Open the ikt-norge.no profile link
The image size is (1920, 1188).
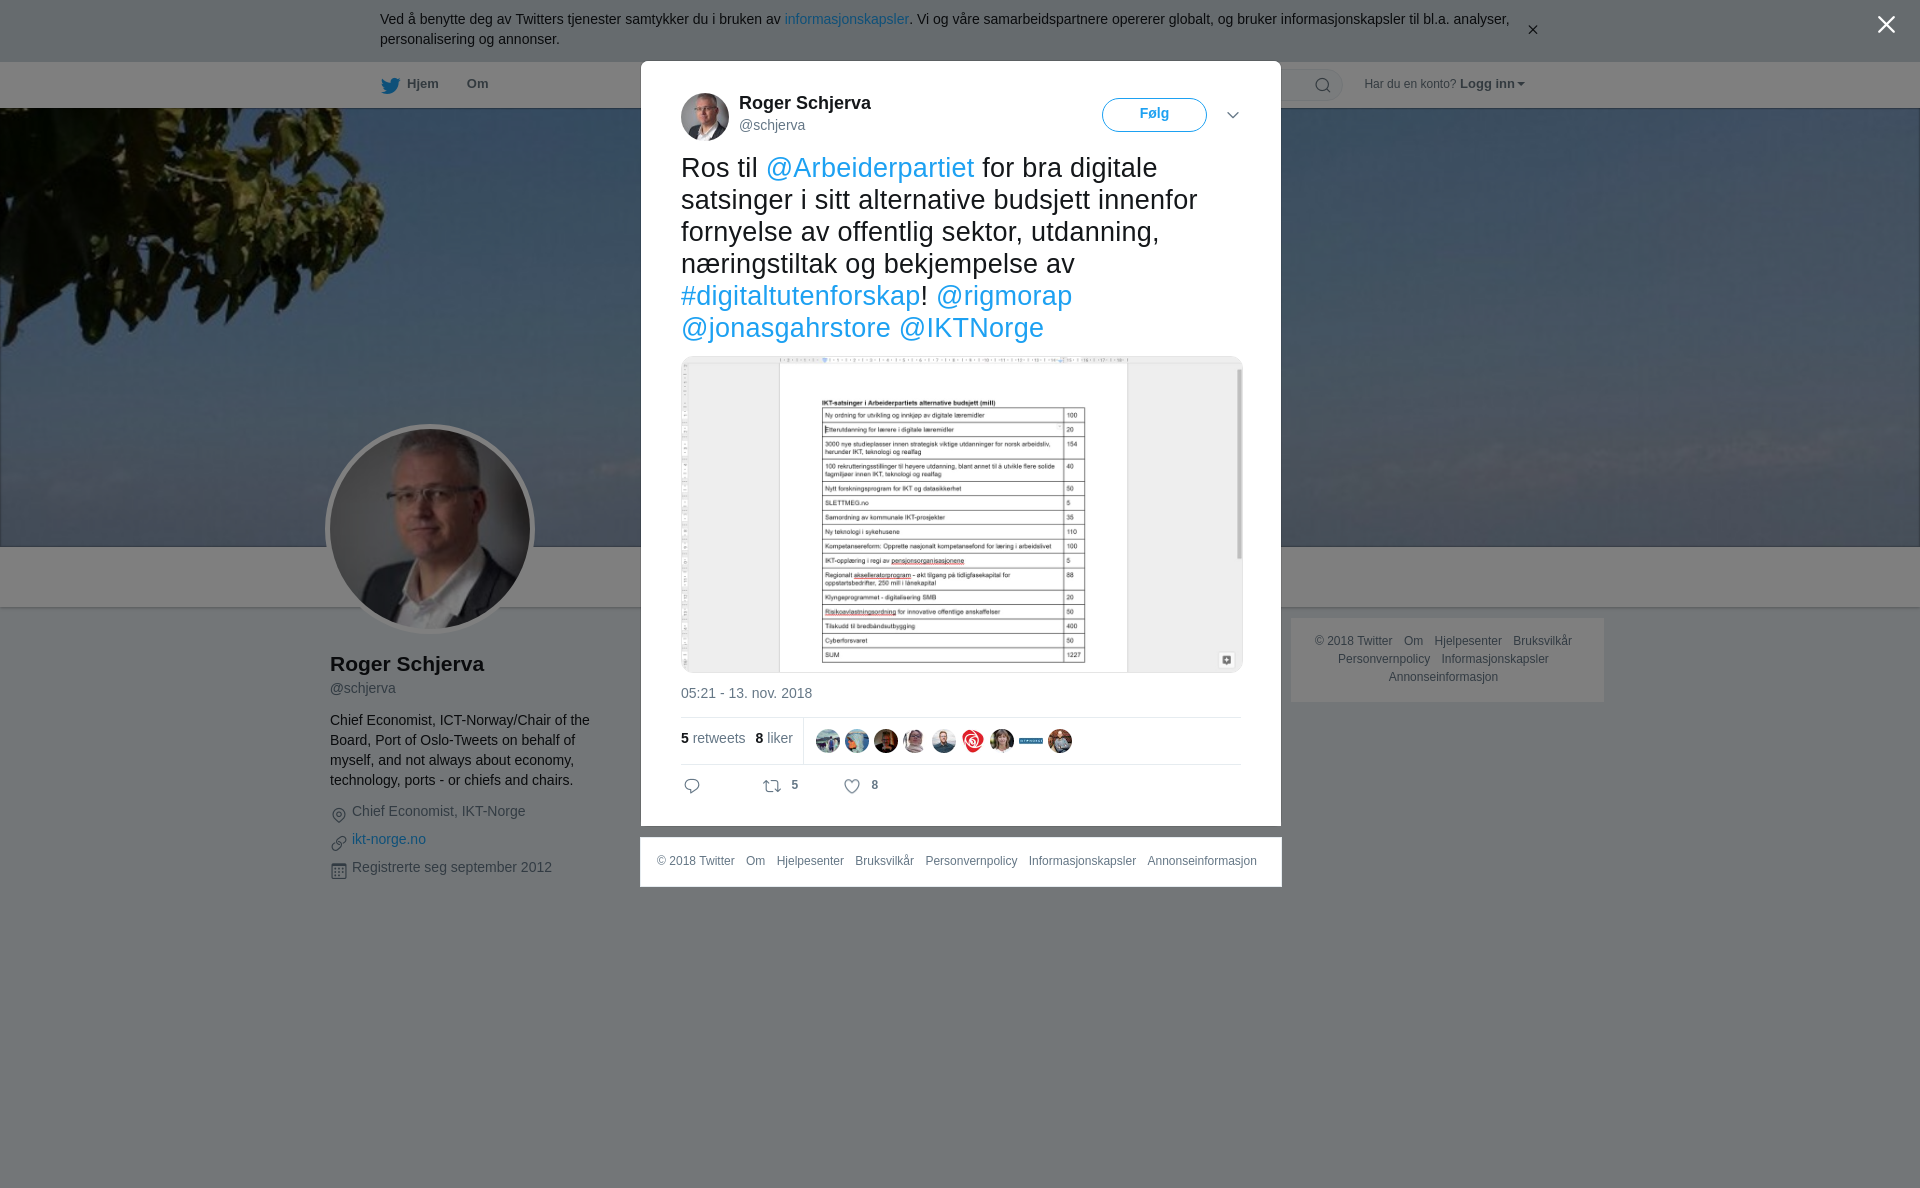pyautogui.click(x=389, y=839)
